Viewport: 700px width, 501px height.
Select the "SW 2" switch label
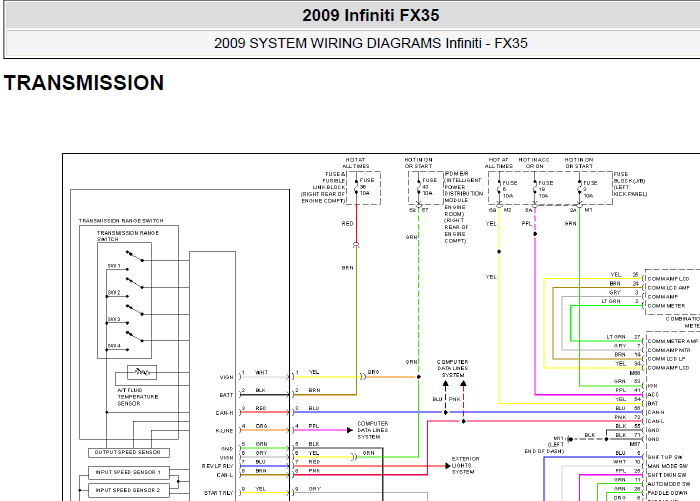tap(114, 292)
